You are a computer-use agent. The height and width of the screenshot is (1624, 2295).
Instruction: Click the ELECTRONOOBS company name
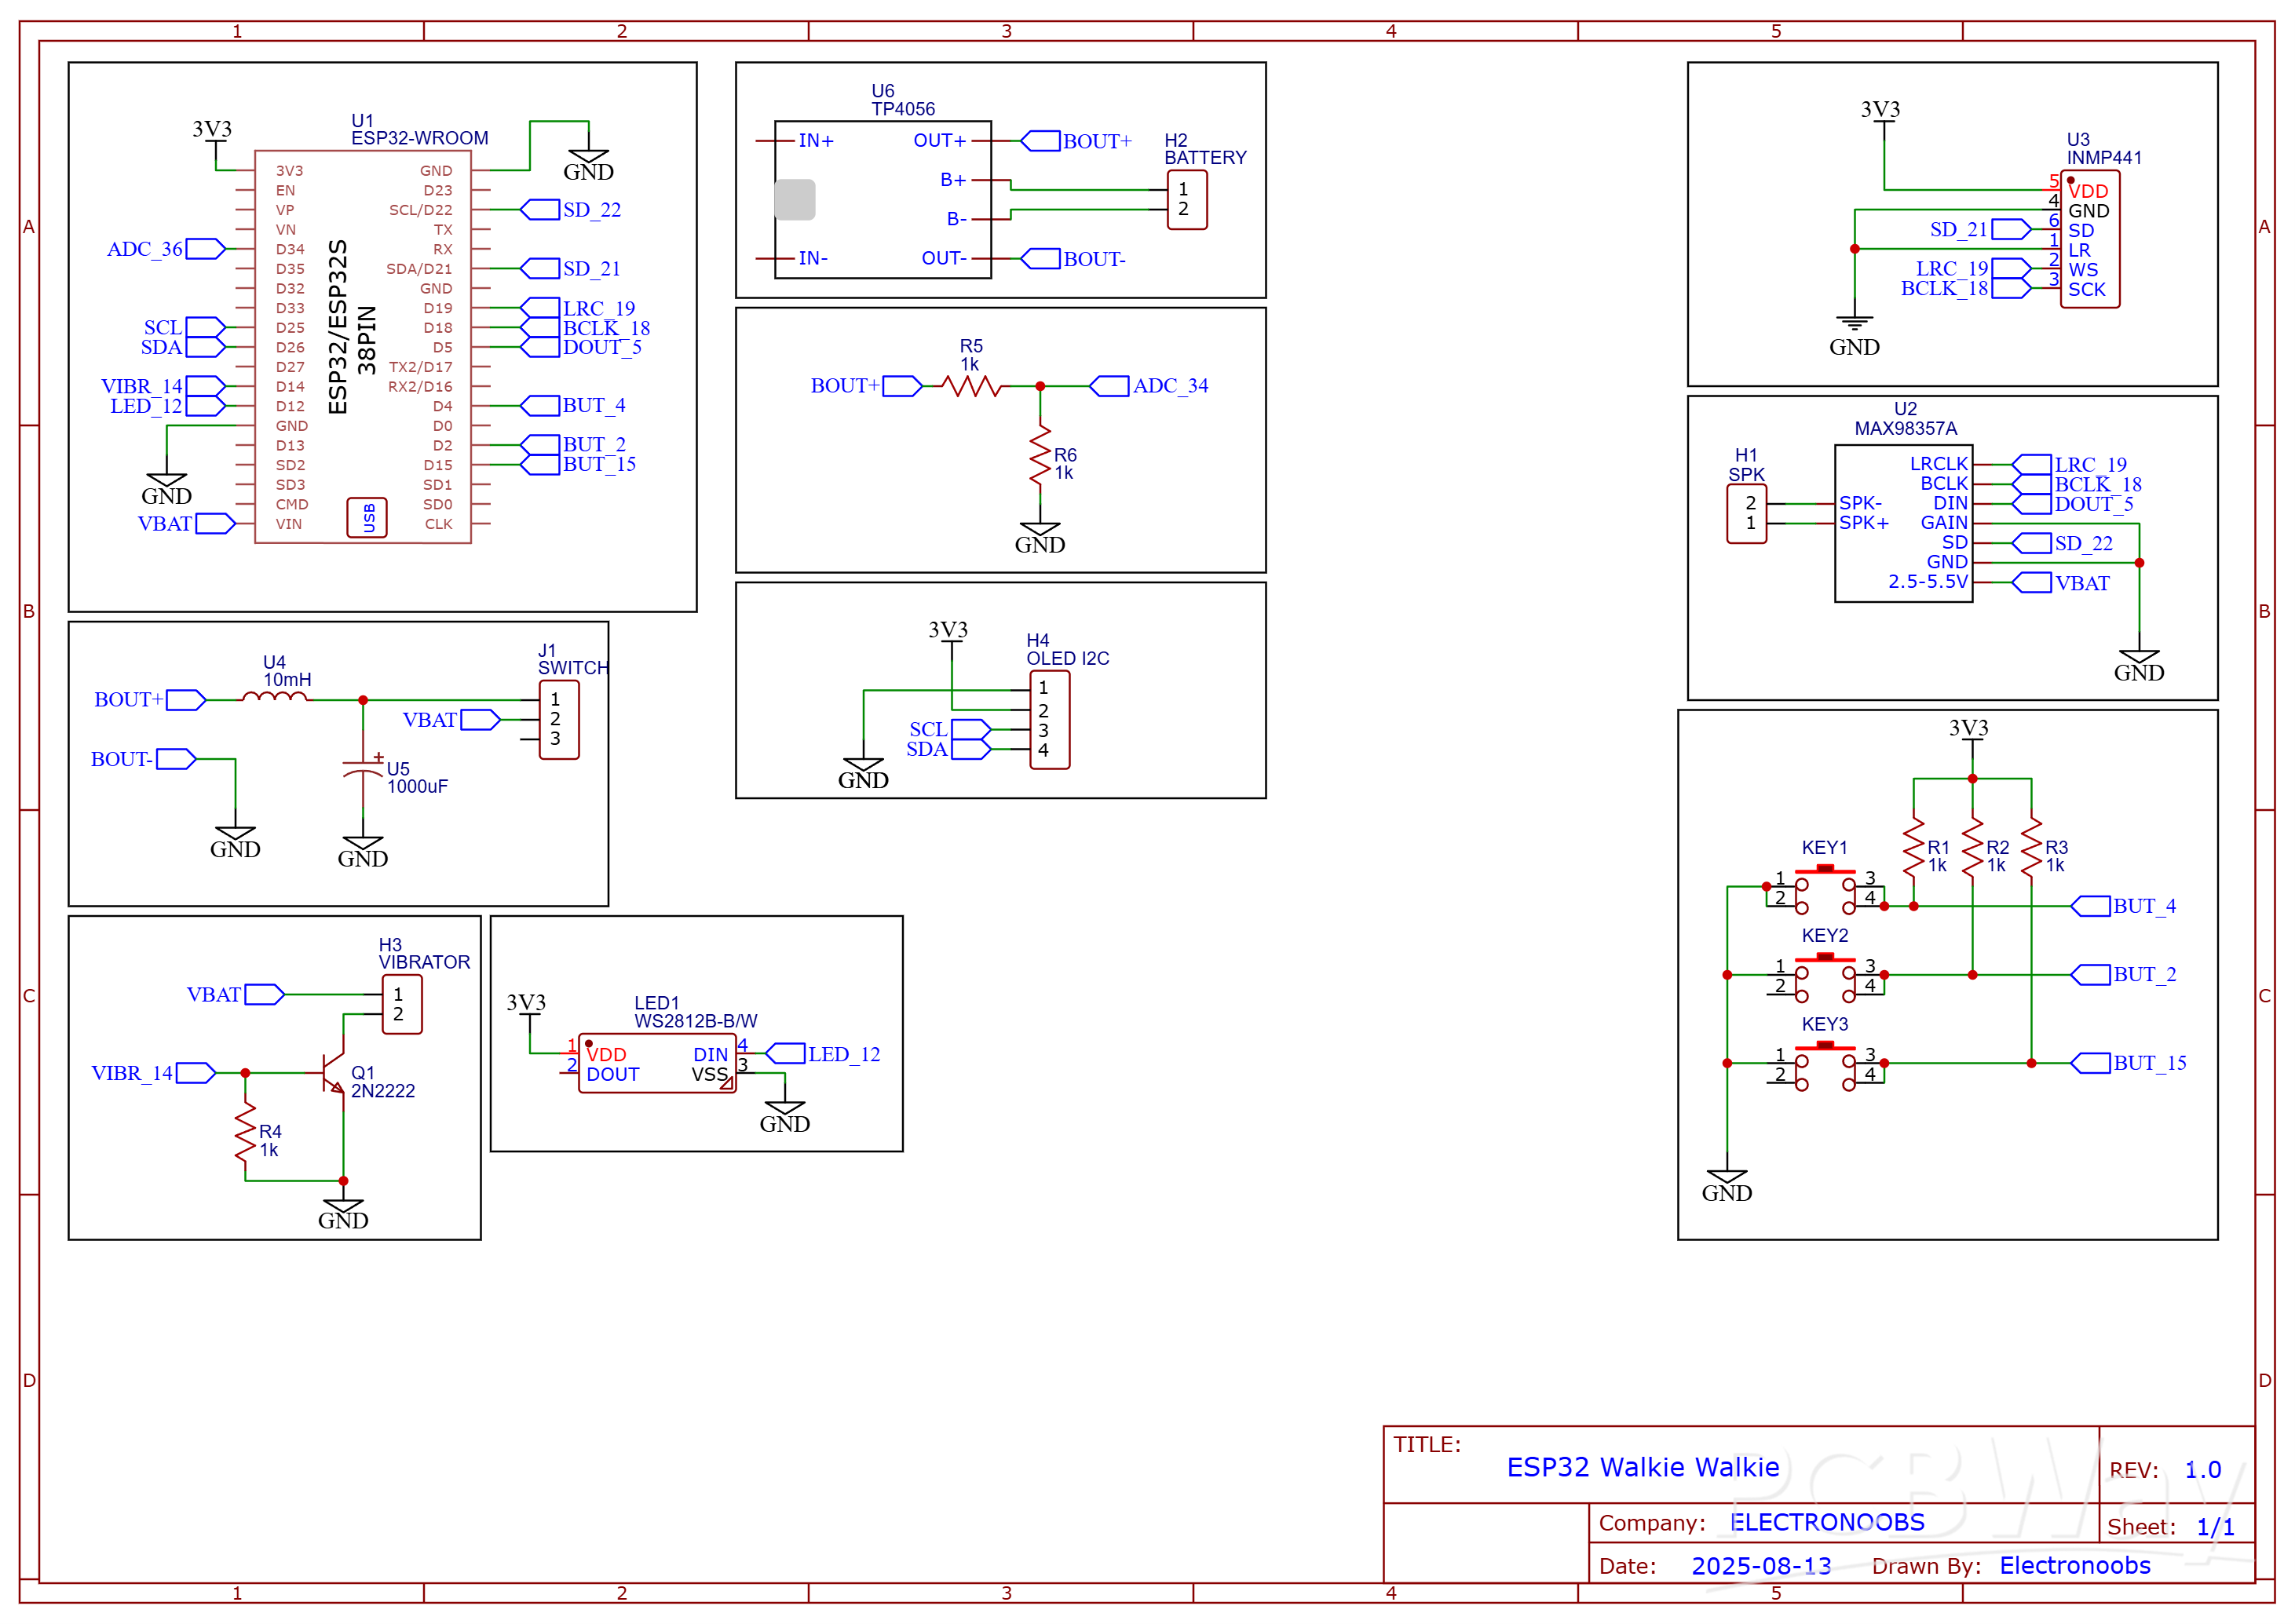1826,1521
